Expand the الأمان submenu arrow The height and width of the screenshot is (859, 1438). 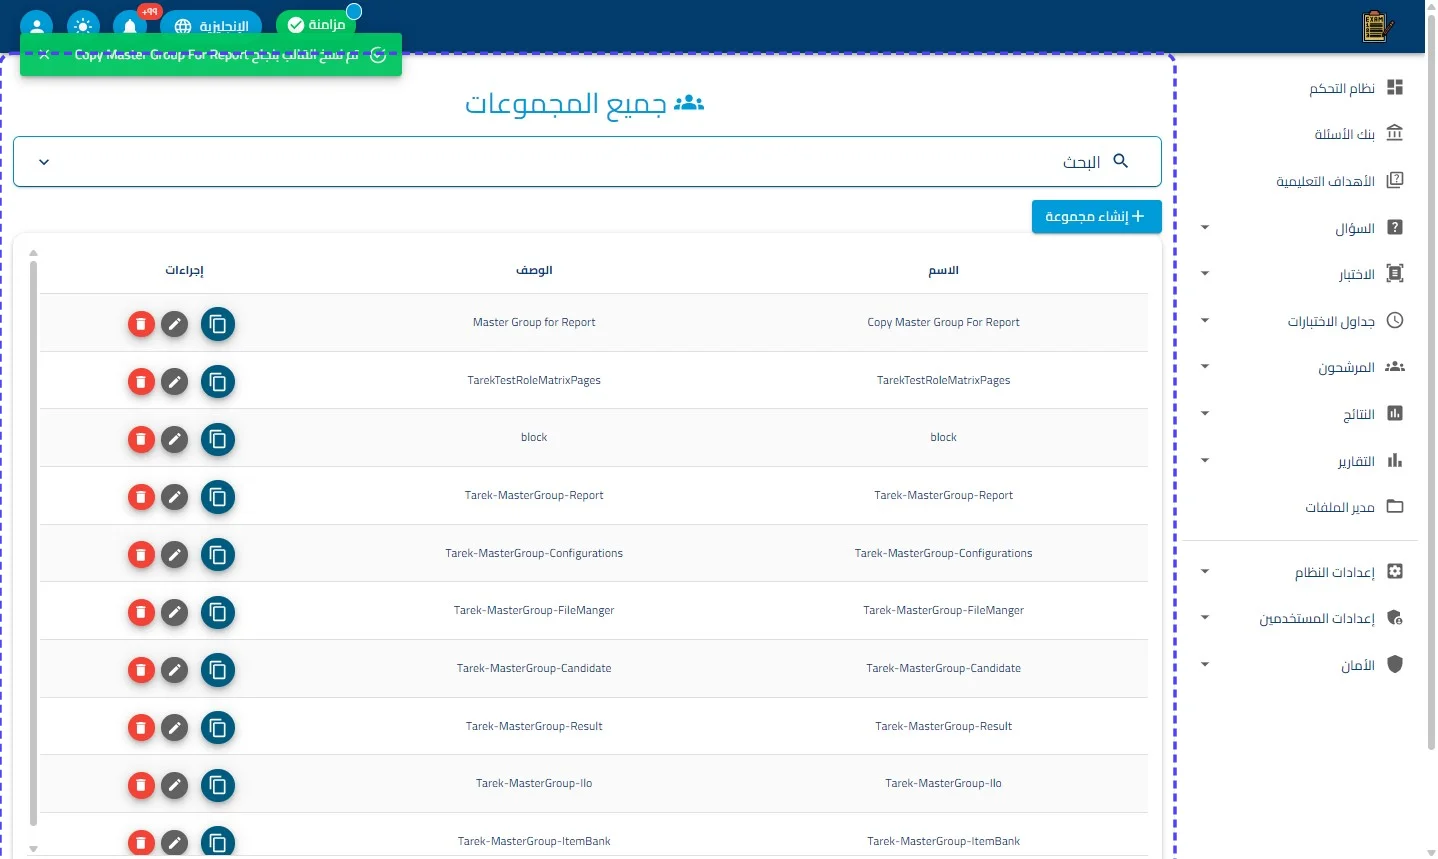(x=1205, y=665)
